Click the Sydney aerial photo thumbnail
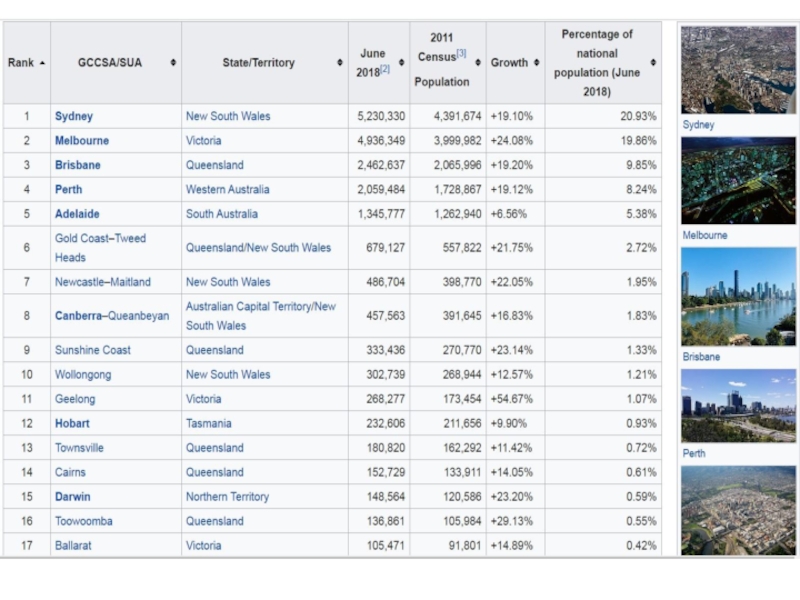This screenshot has width=800, height=600. 738,70
